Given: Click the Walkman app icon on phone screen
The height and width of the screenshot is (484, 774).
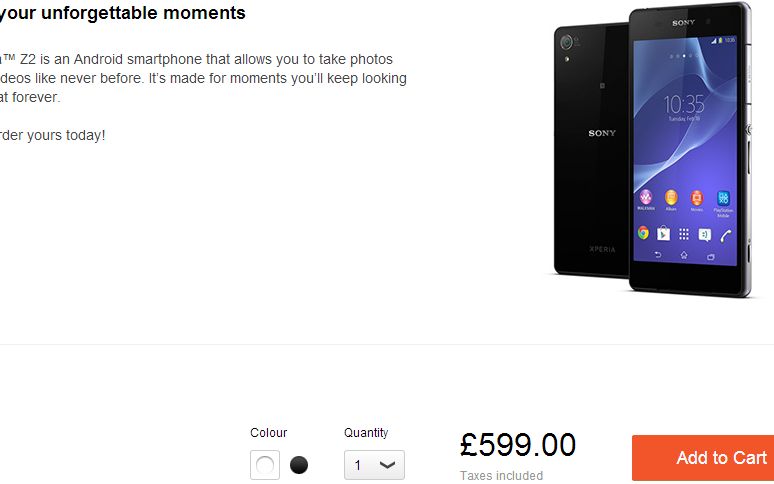Looking at the screenshot, I should pyautogui.click(x=646, y=197).
